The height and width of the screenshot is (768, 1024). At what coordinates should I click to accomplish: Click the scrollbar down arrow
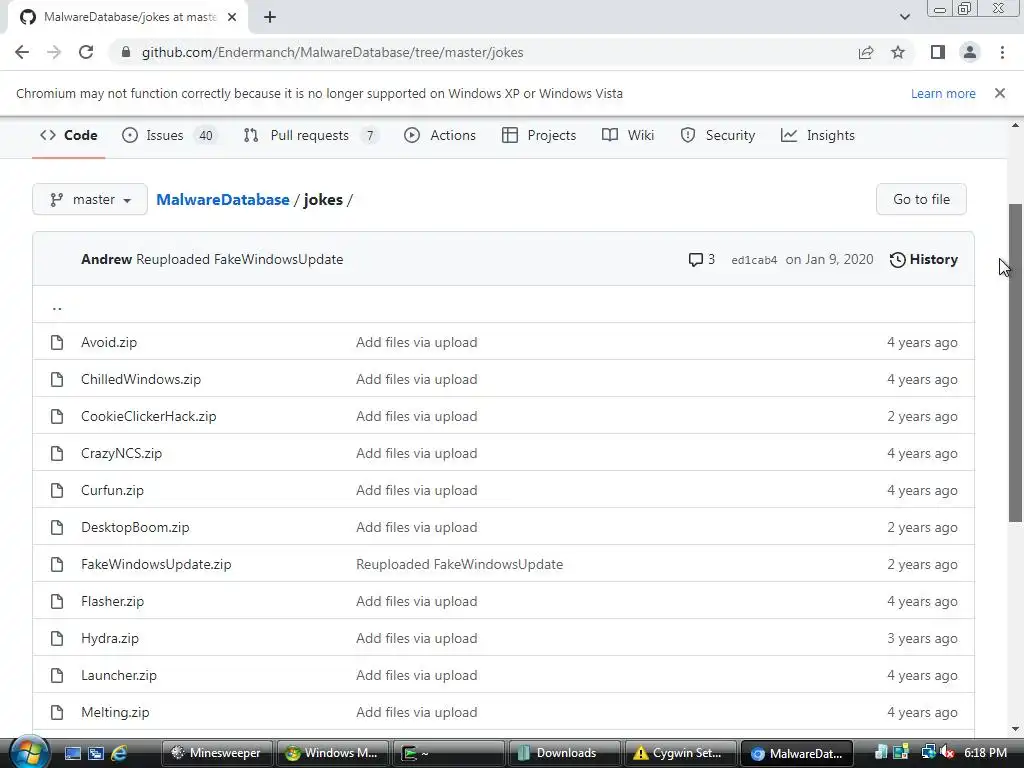(x=1015, y=729)
